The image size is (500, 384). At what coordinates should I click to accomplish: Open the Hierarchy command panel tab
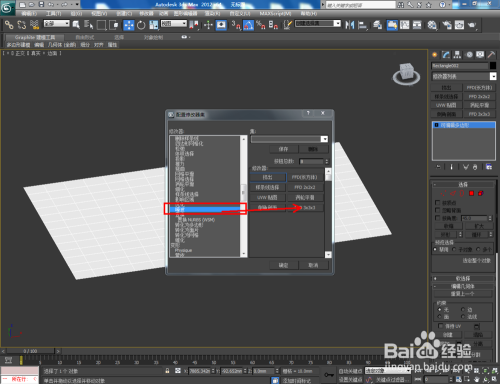tap(457, 55)
